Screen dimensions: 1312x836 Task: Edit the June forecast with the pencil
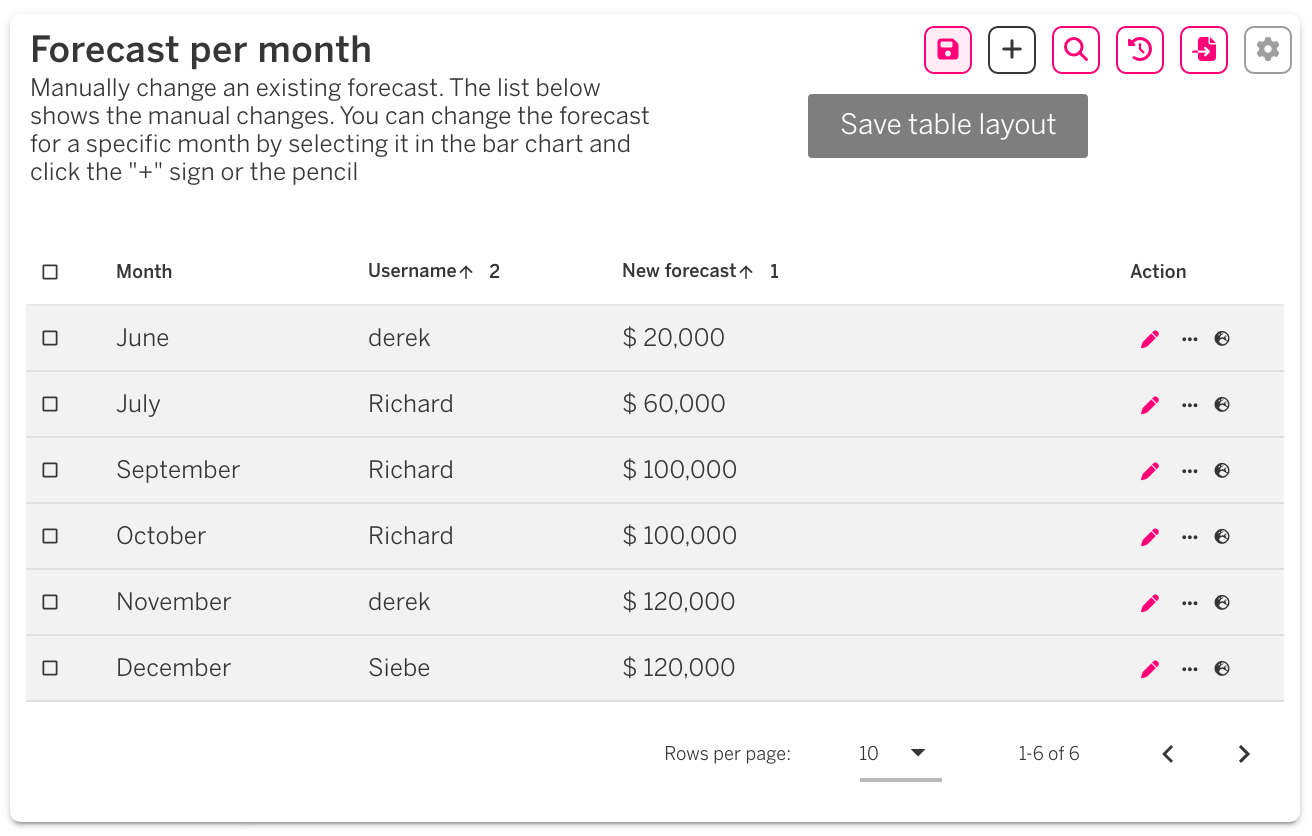1150,339
